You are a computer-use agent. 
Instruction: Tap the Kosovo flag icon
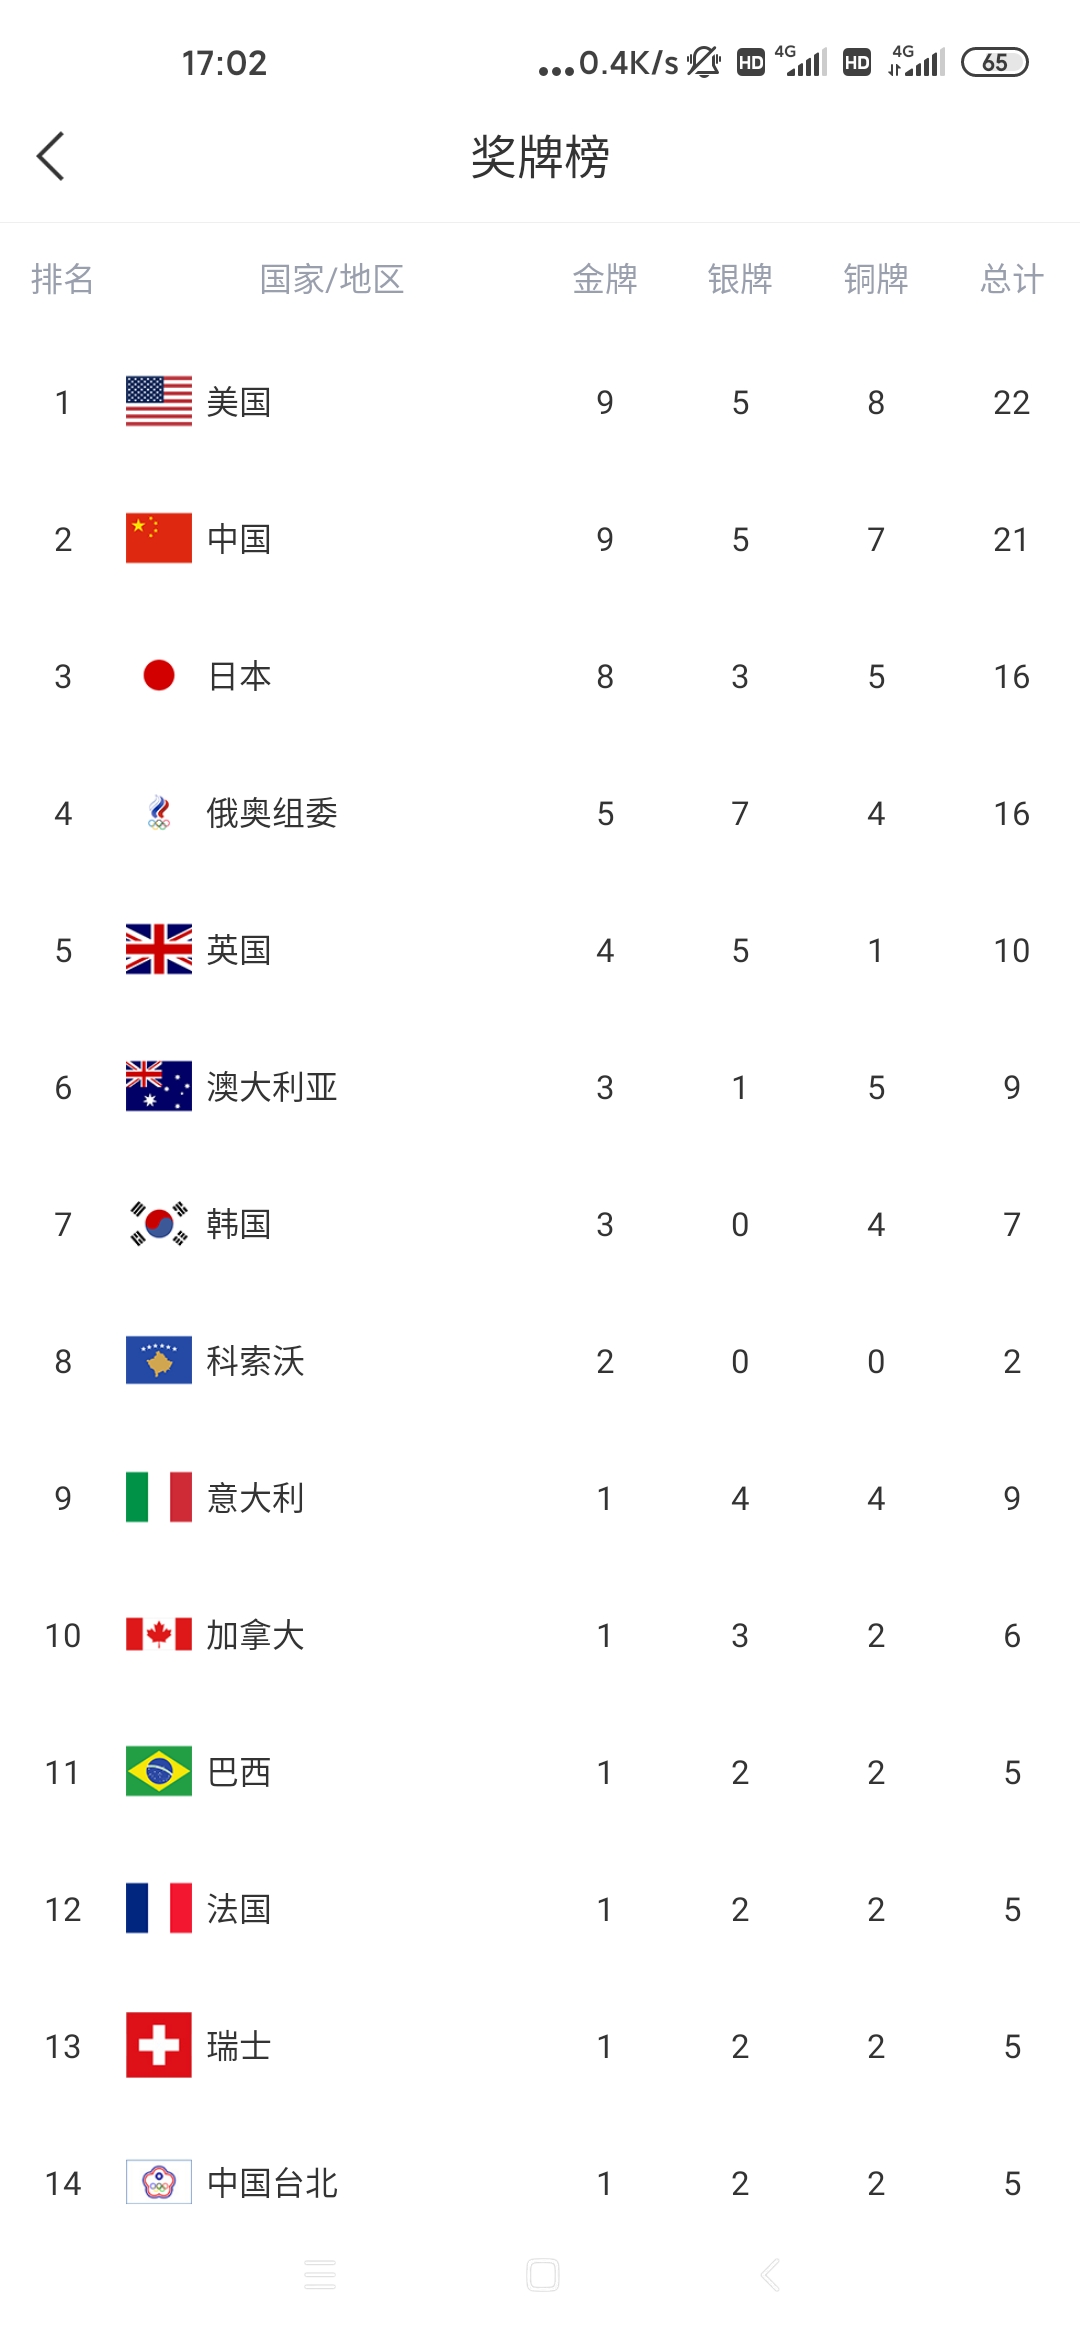pyautogui.click(x=159, y=1361)
